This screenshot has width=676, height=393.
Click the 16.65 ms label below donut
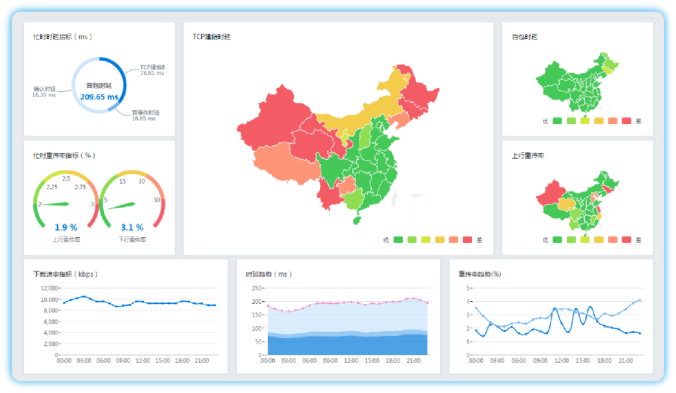pyautogui.click(x=145, y=115)
